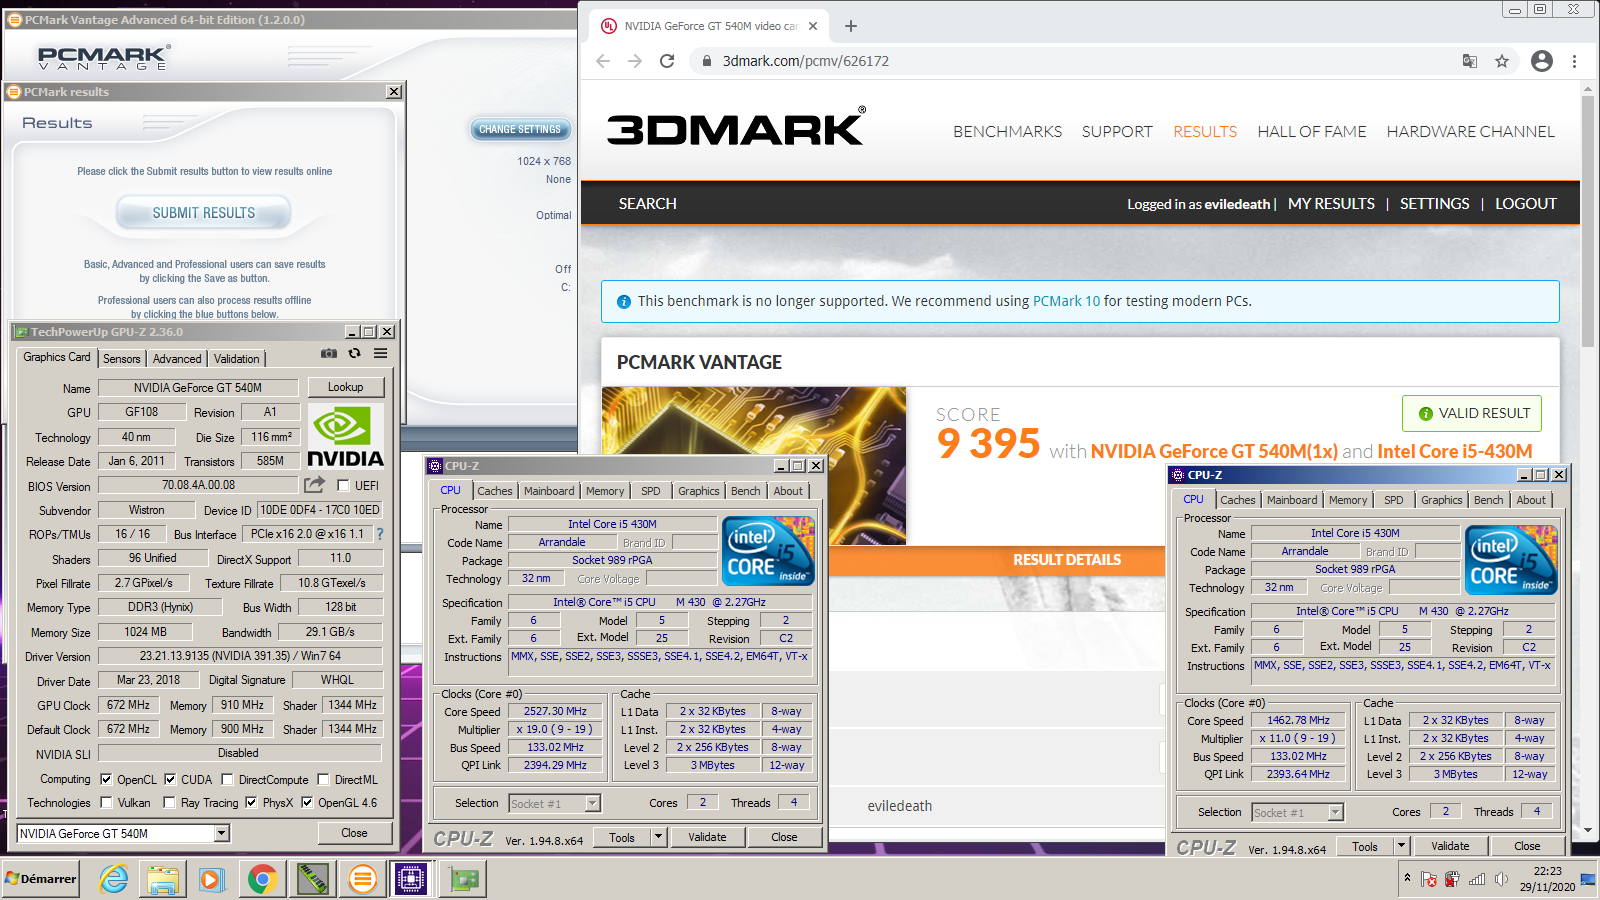
Task: Open the Caches tab in the left CPU-Z window
Action: coord(494,491)
